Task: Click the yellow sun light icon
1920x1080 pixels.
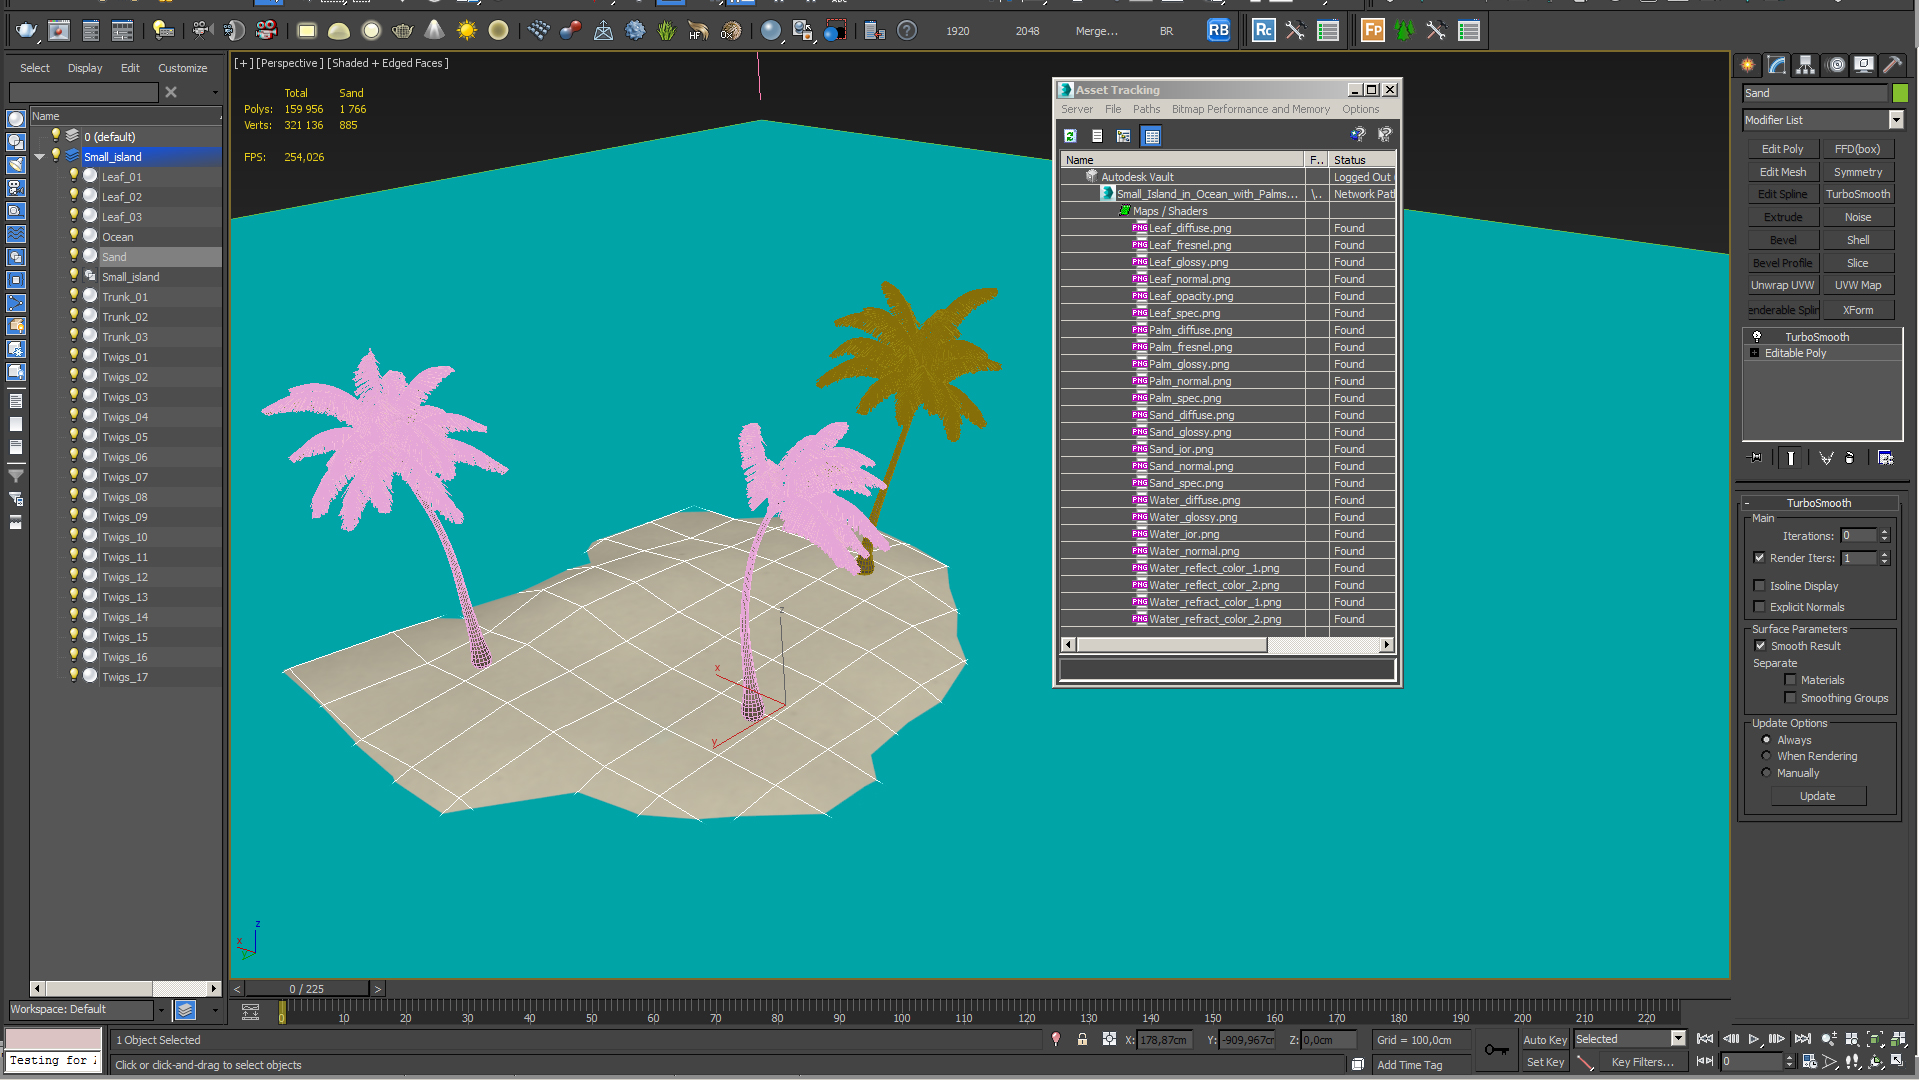Action: point(466,31)
